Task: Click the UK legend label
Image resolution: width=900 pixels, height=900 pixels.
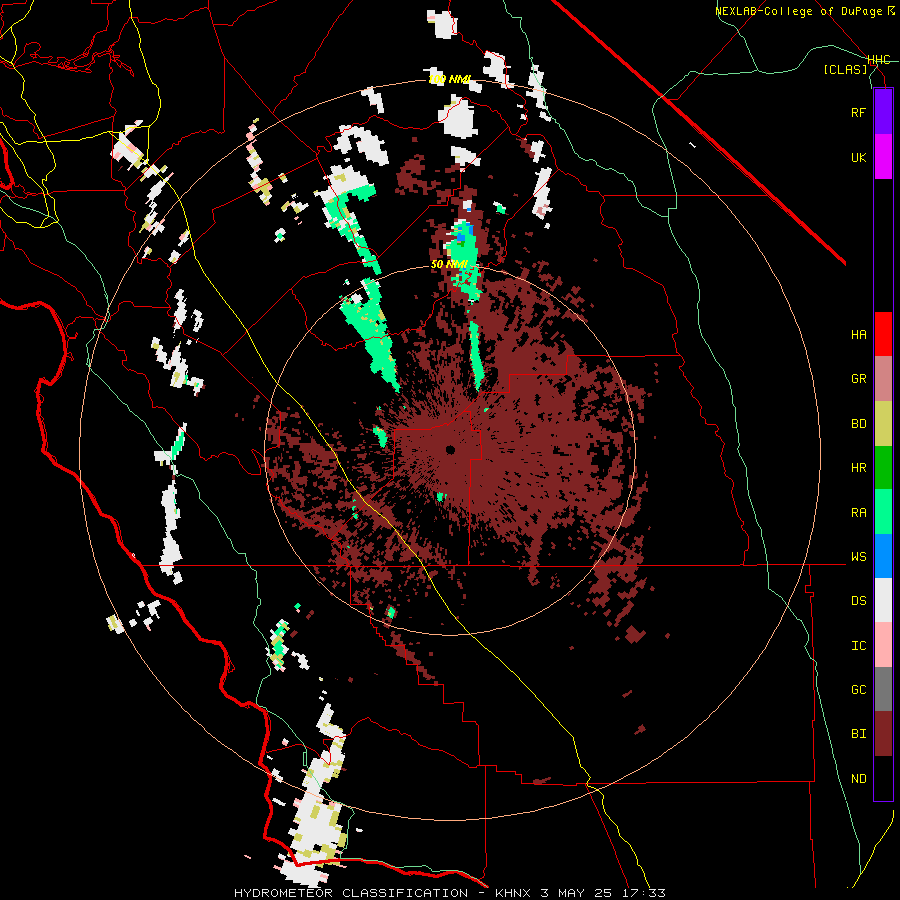Action: 858,157
